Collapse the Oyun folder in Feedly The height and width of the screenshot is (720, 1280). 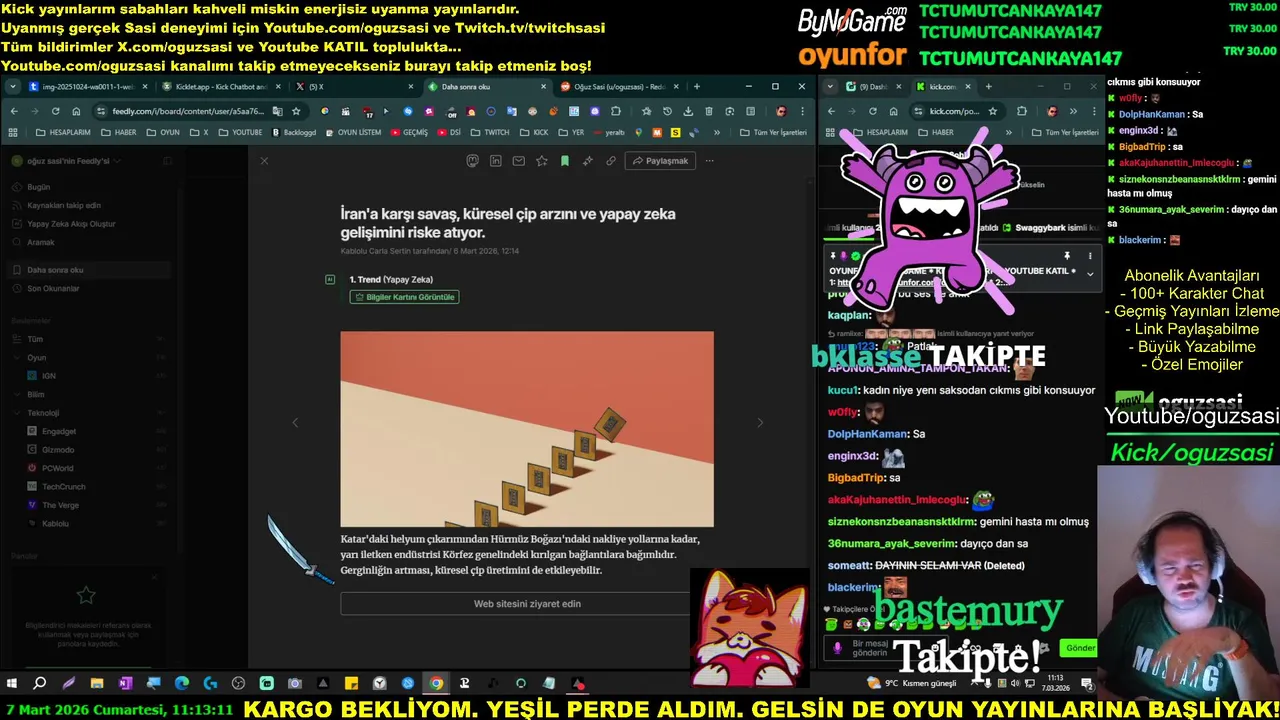coord(17,357)
